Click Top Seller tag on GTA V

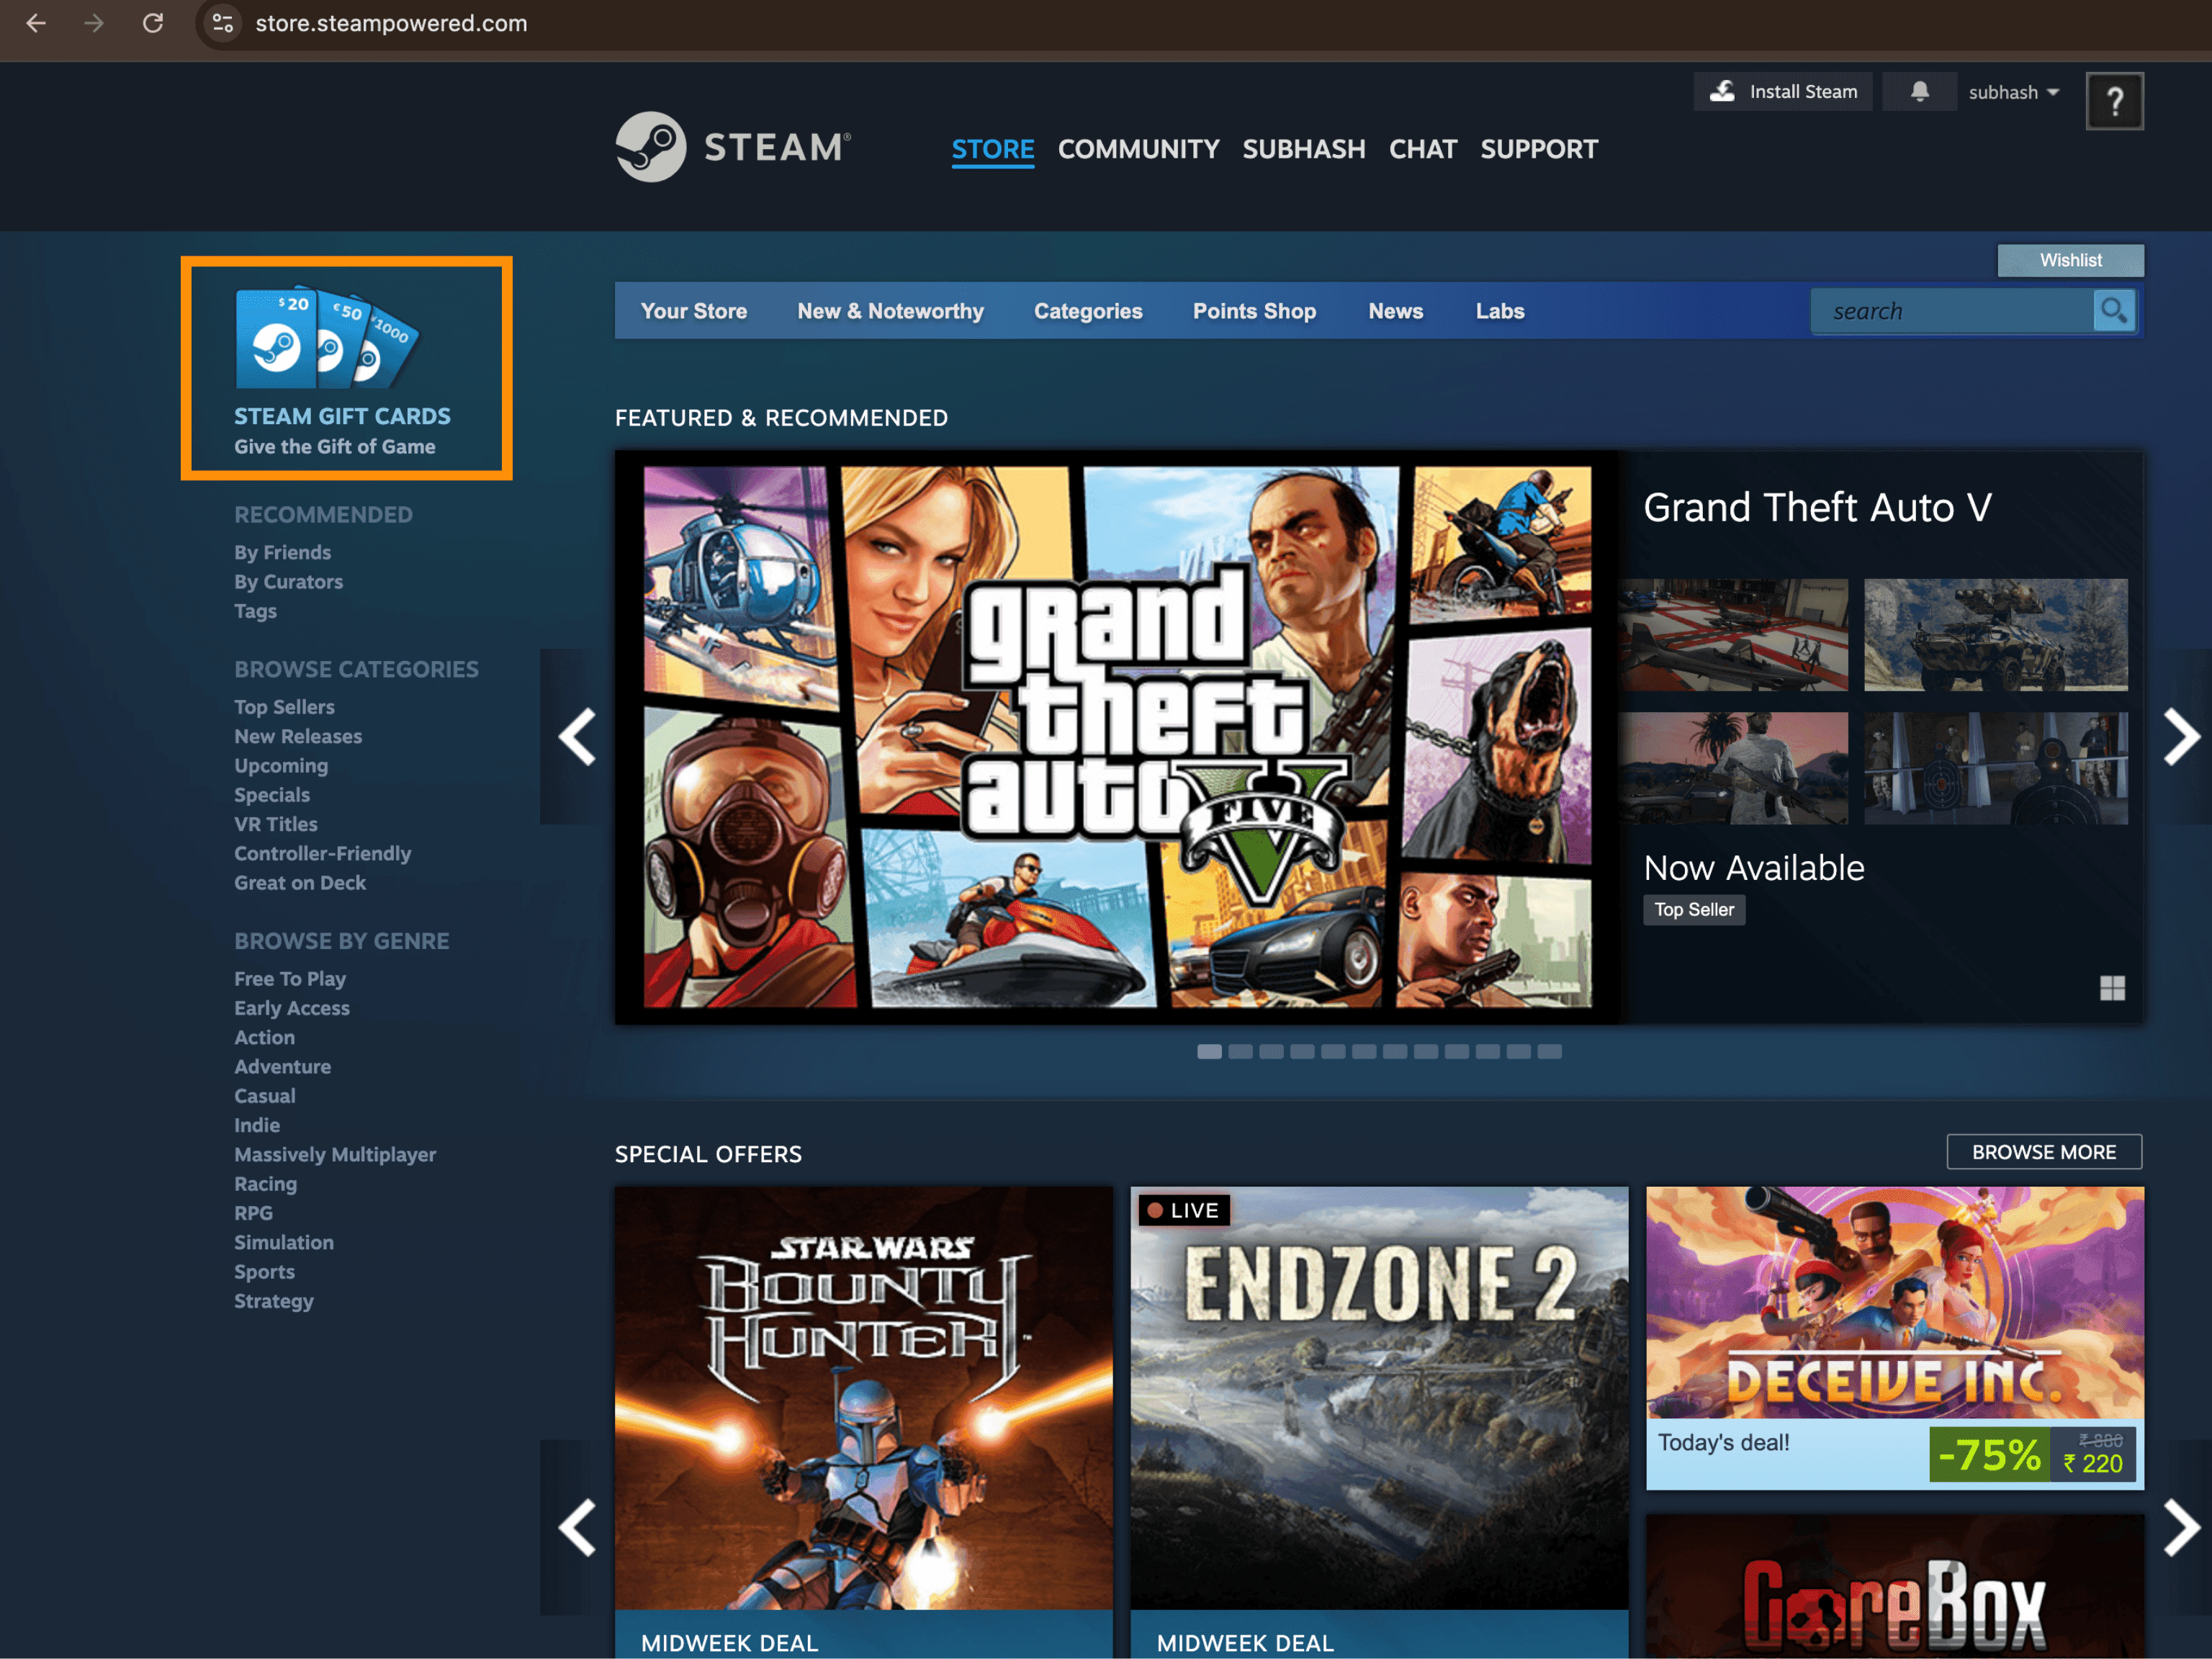coord(1694,909)
